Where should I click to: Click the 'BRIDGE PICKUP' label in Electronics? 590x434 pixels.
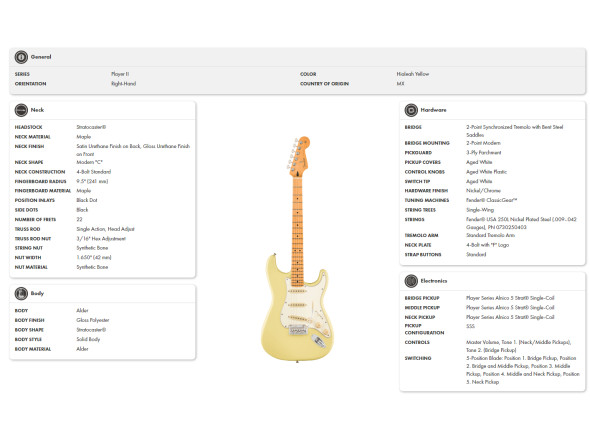[422, 298]
